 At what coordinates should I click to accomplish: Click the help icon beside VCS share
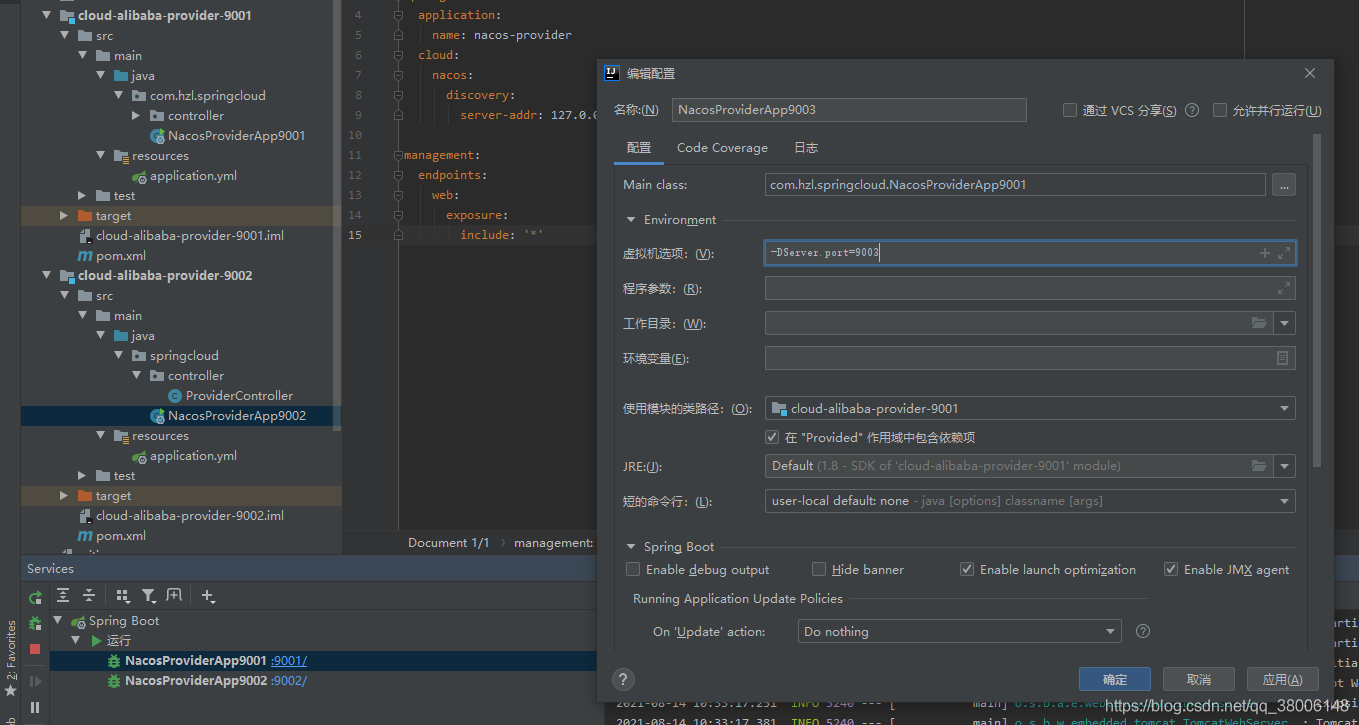coord(1192,110)
